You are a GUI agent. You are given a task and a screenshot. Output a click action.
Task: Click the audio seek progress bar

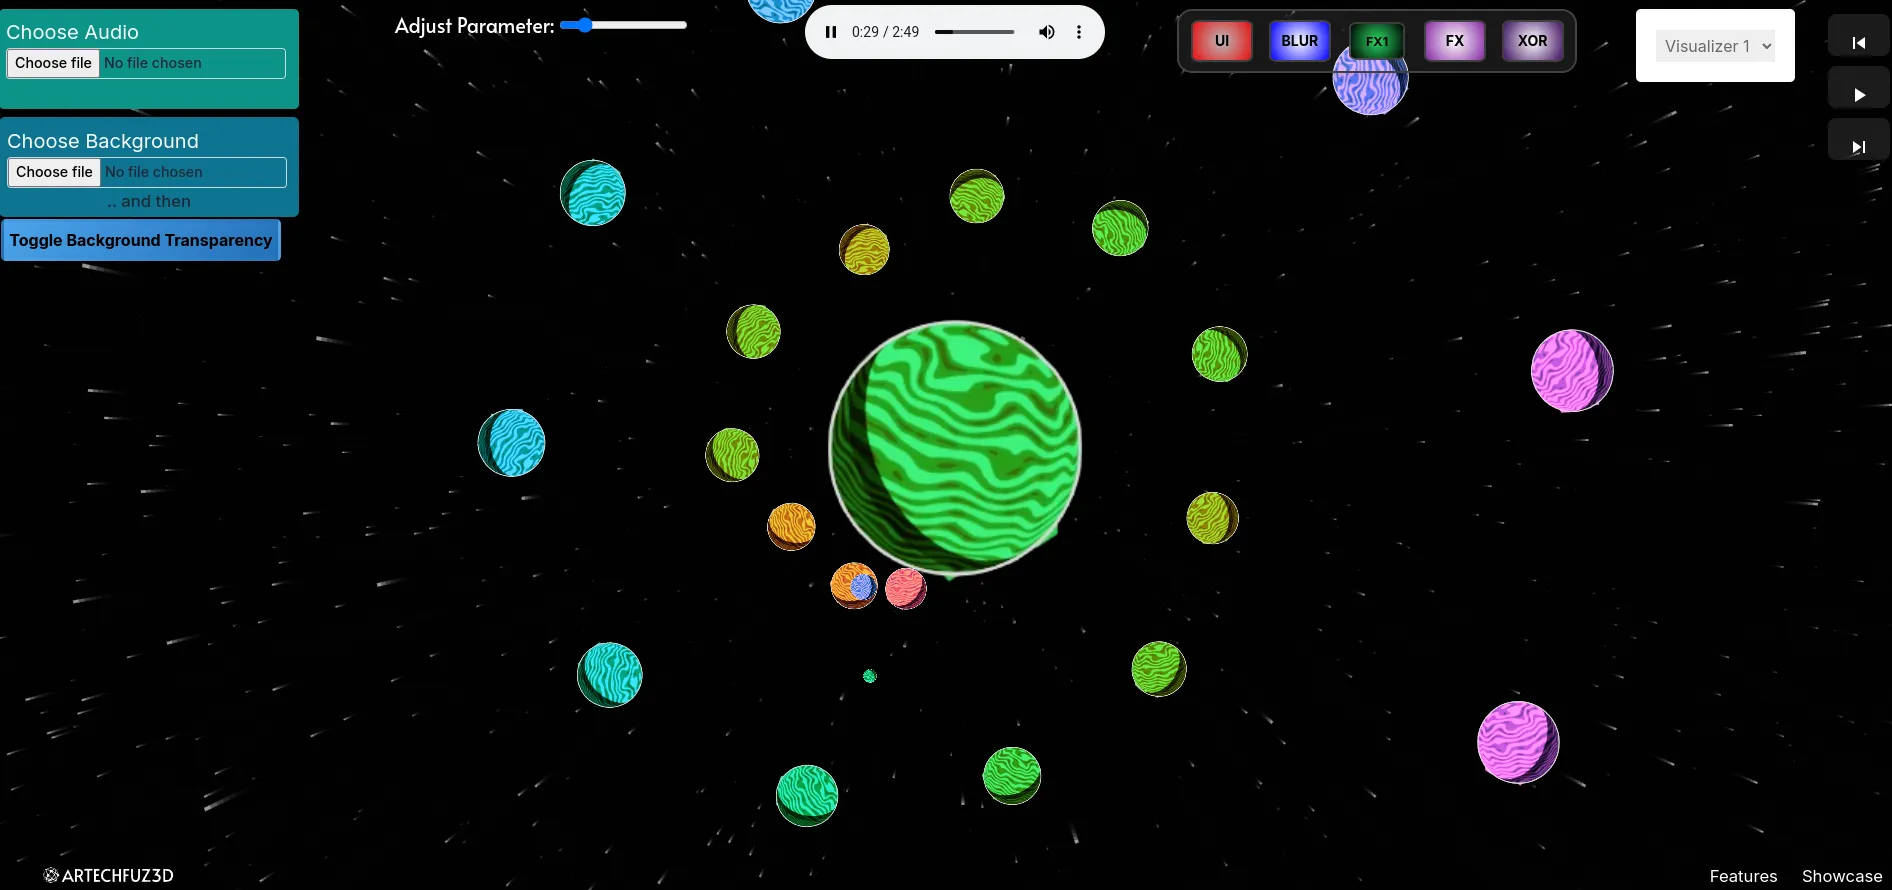click(975, 32)
